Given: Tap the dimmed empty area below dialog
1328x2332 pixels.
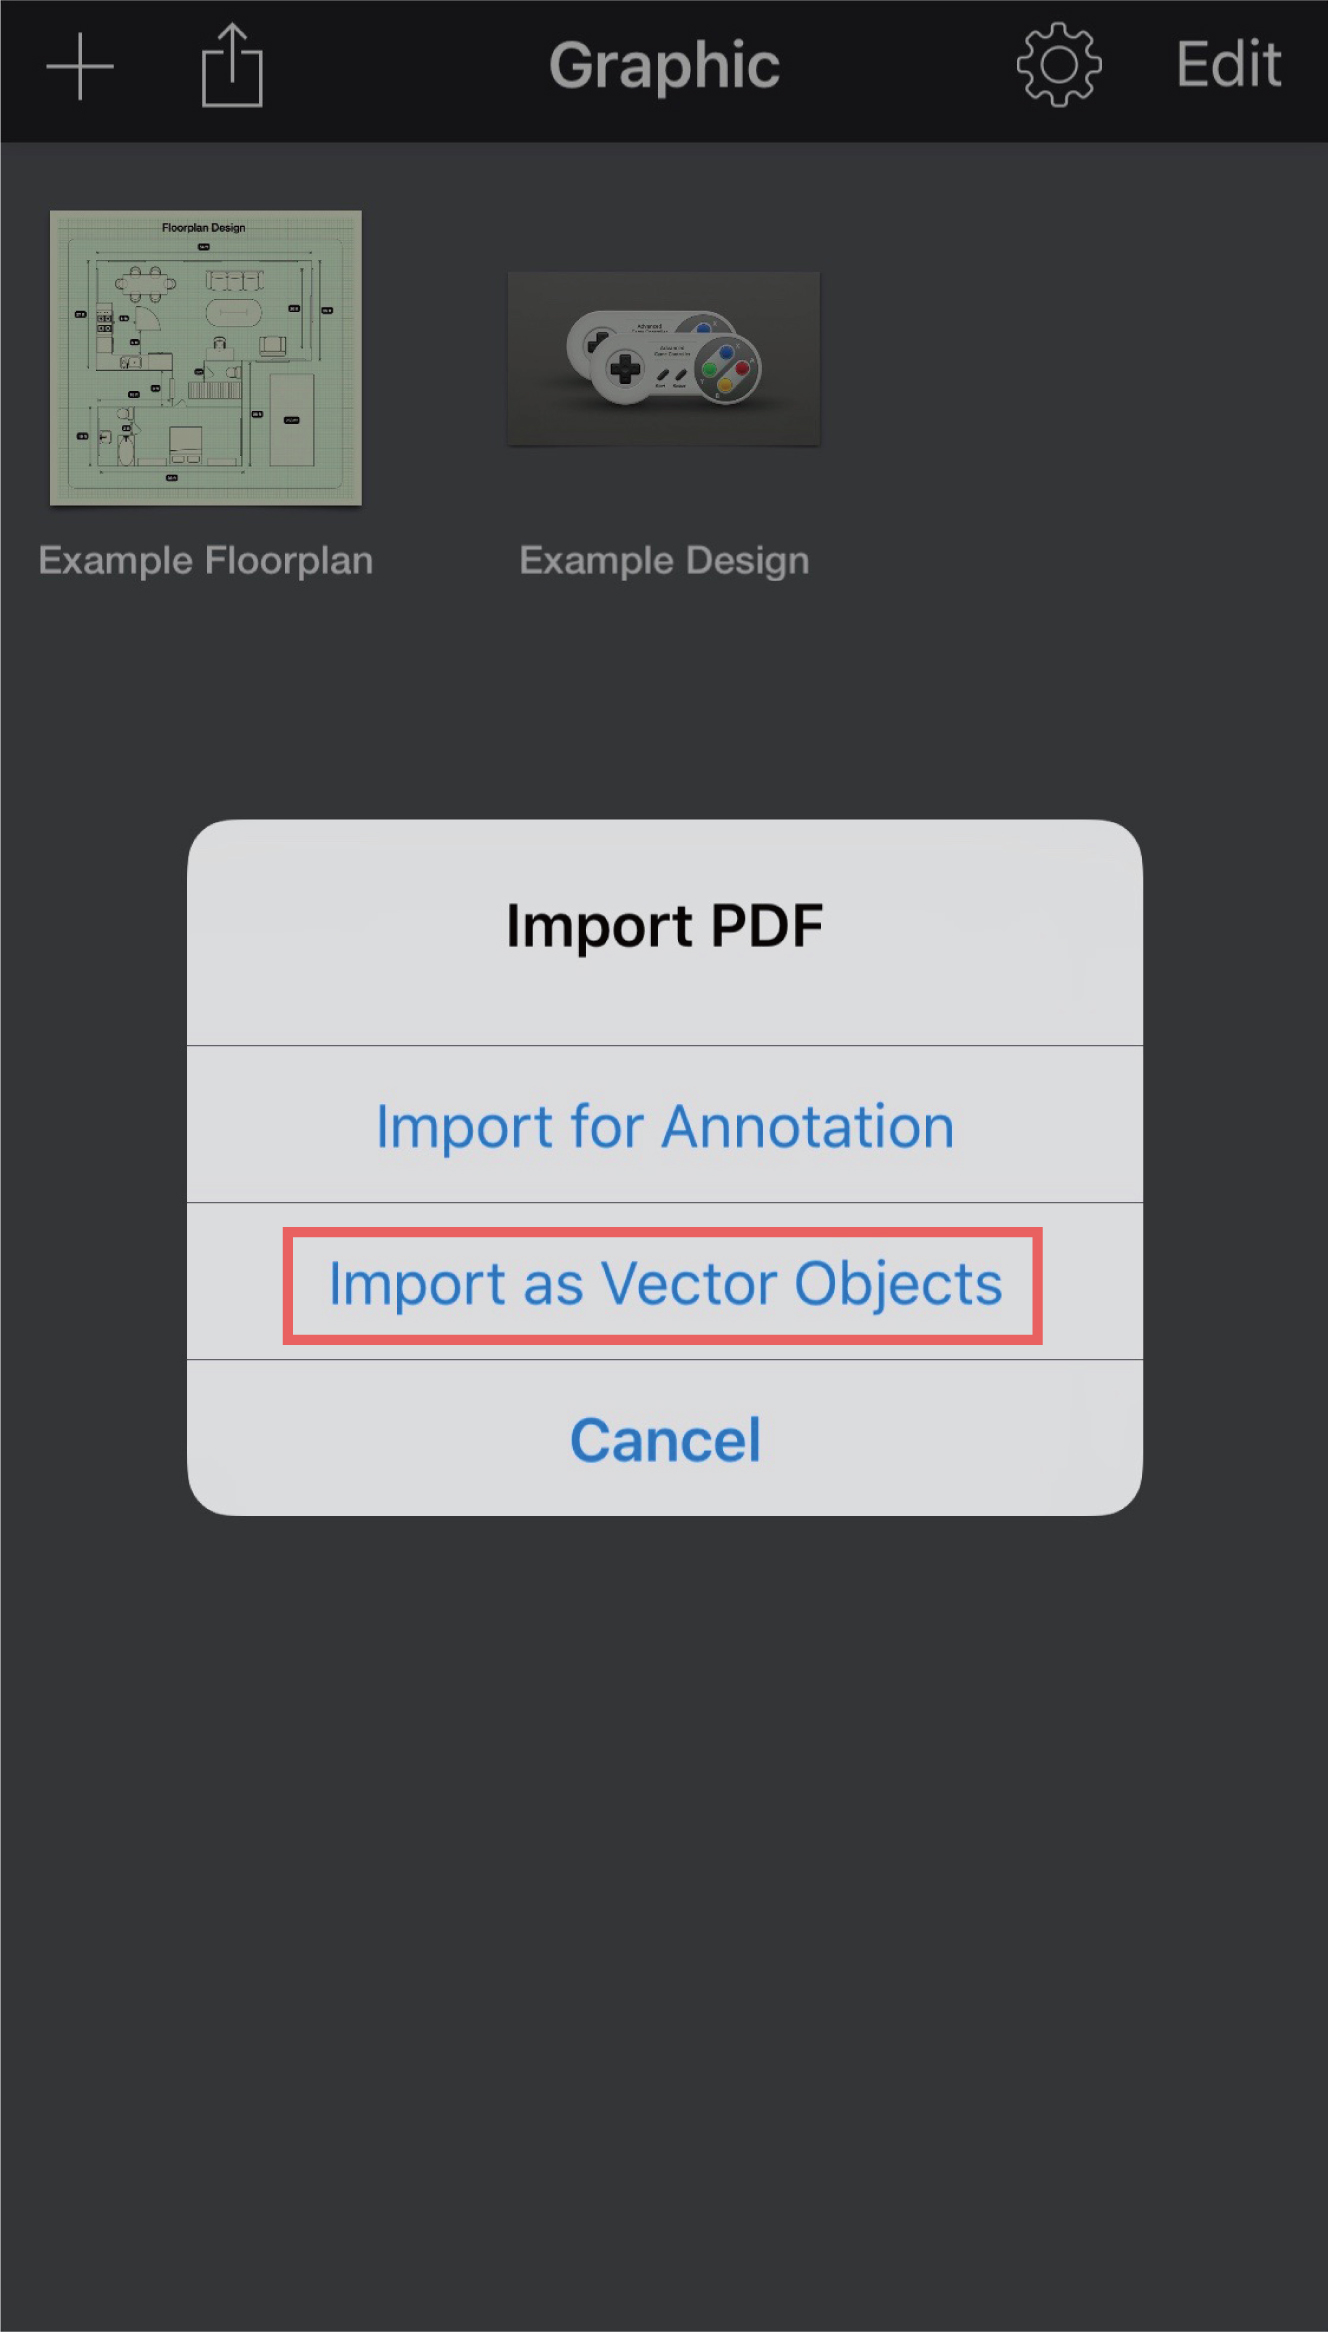Looking at the screenshot, I should click(664, 1900).
